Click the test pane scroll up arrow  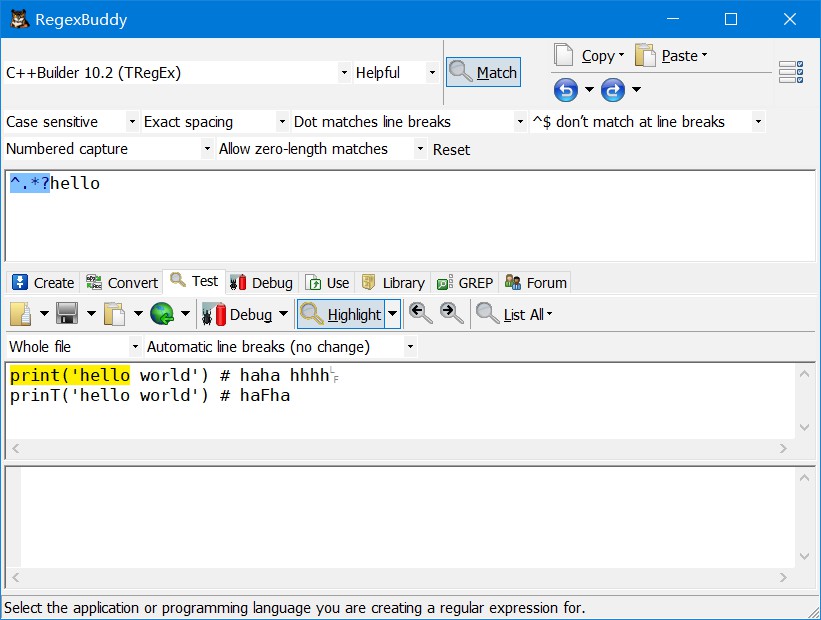805,374
